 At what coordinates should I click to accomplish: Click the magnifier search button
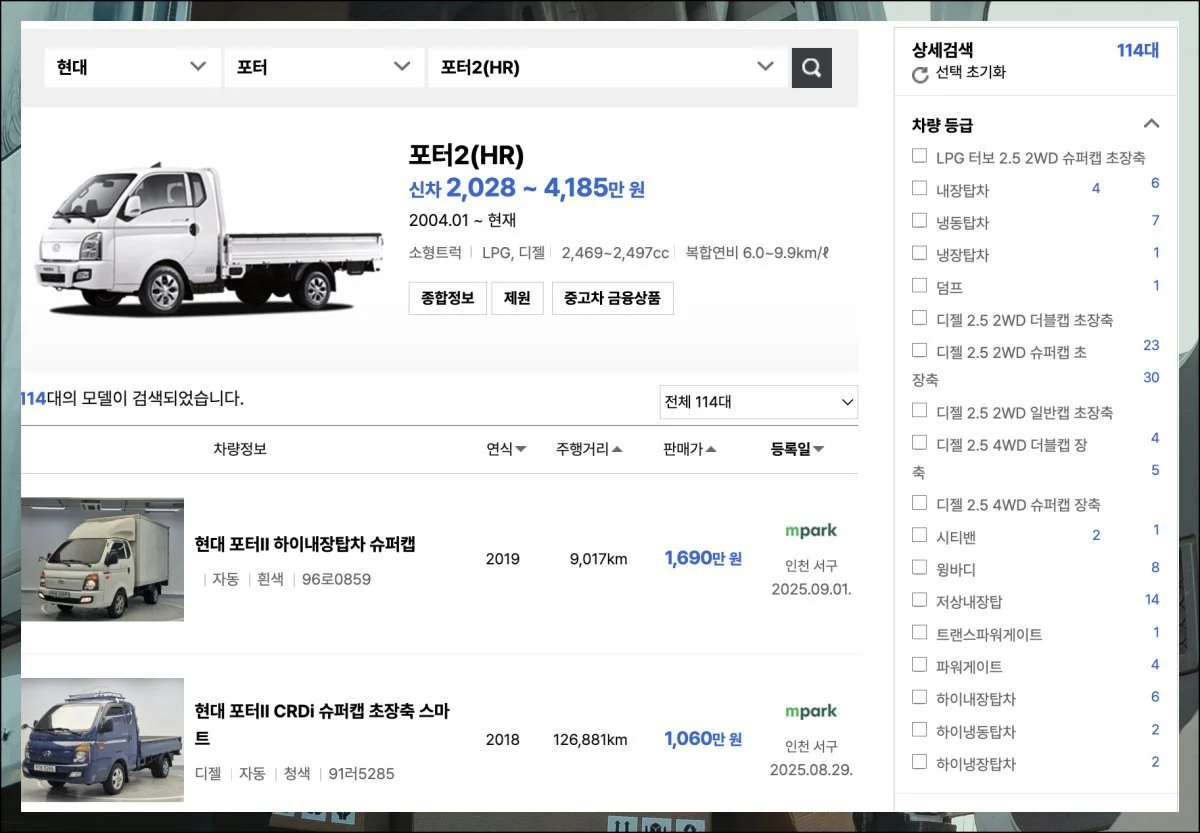(x=812, y=68)
